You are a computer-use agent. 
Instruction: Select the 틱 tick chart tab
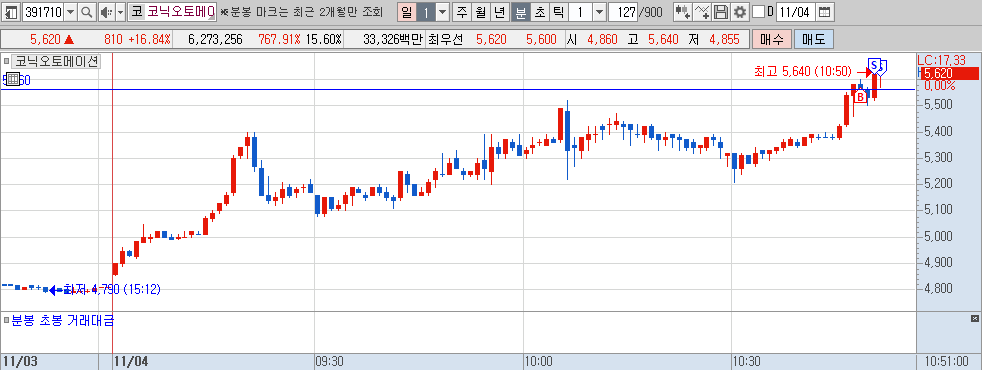558,12
